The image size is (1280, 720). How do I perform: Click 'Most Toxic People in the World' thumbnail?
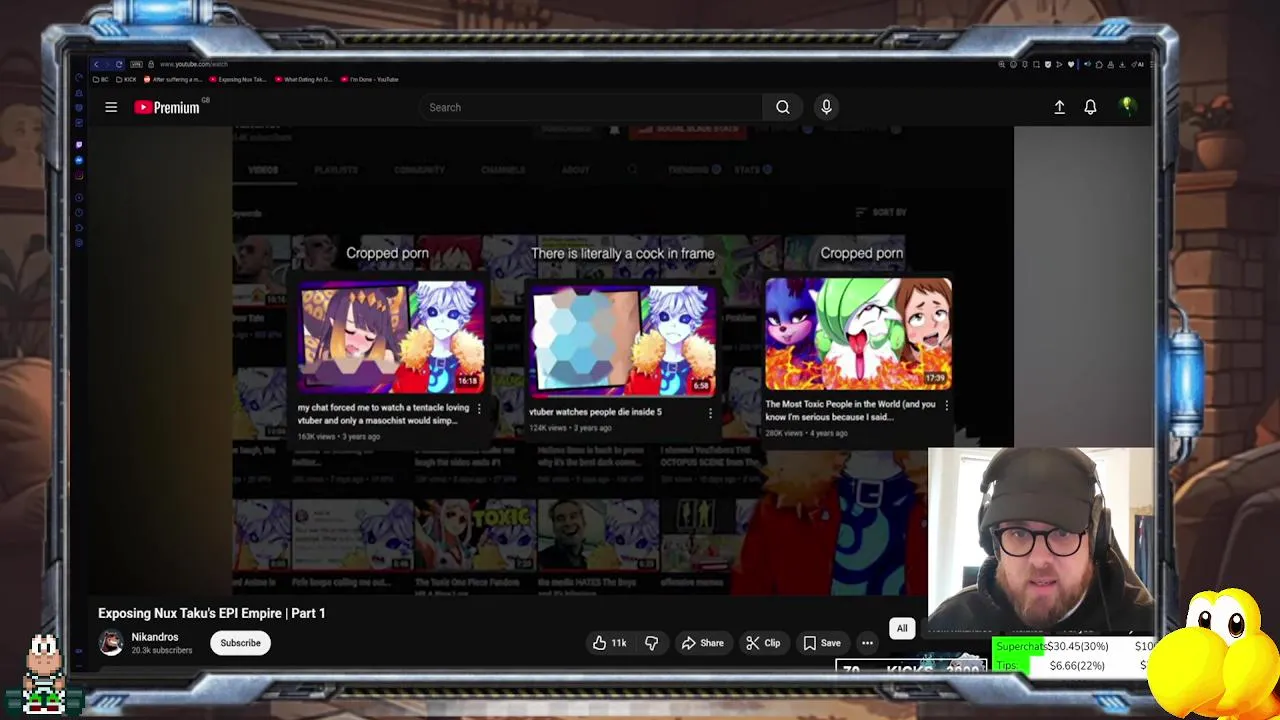click(858, 333)
